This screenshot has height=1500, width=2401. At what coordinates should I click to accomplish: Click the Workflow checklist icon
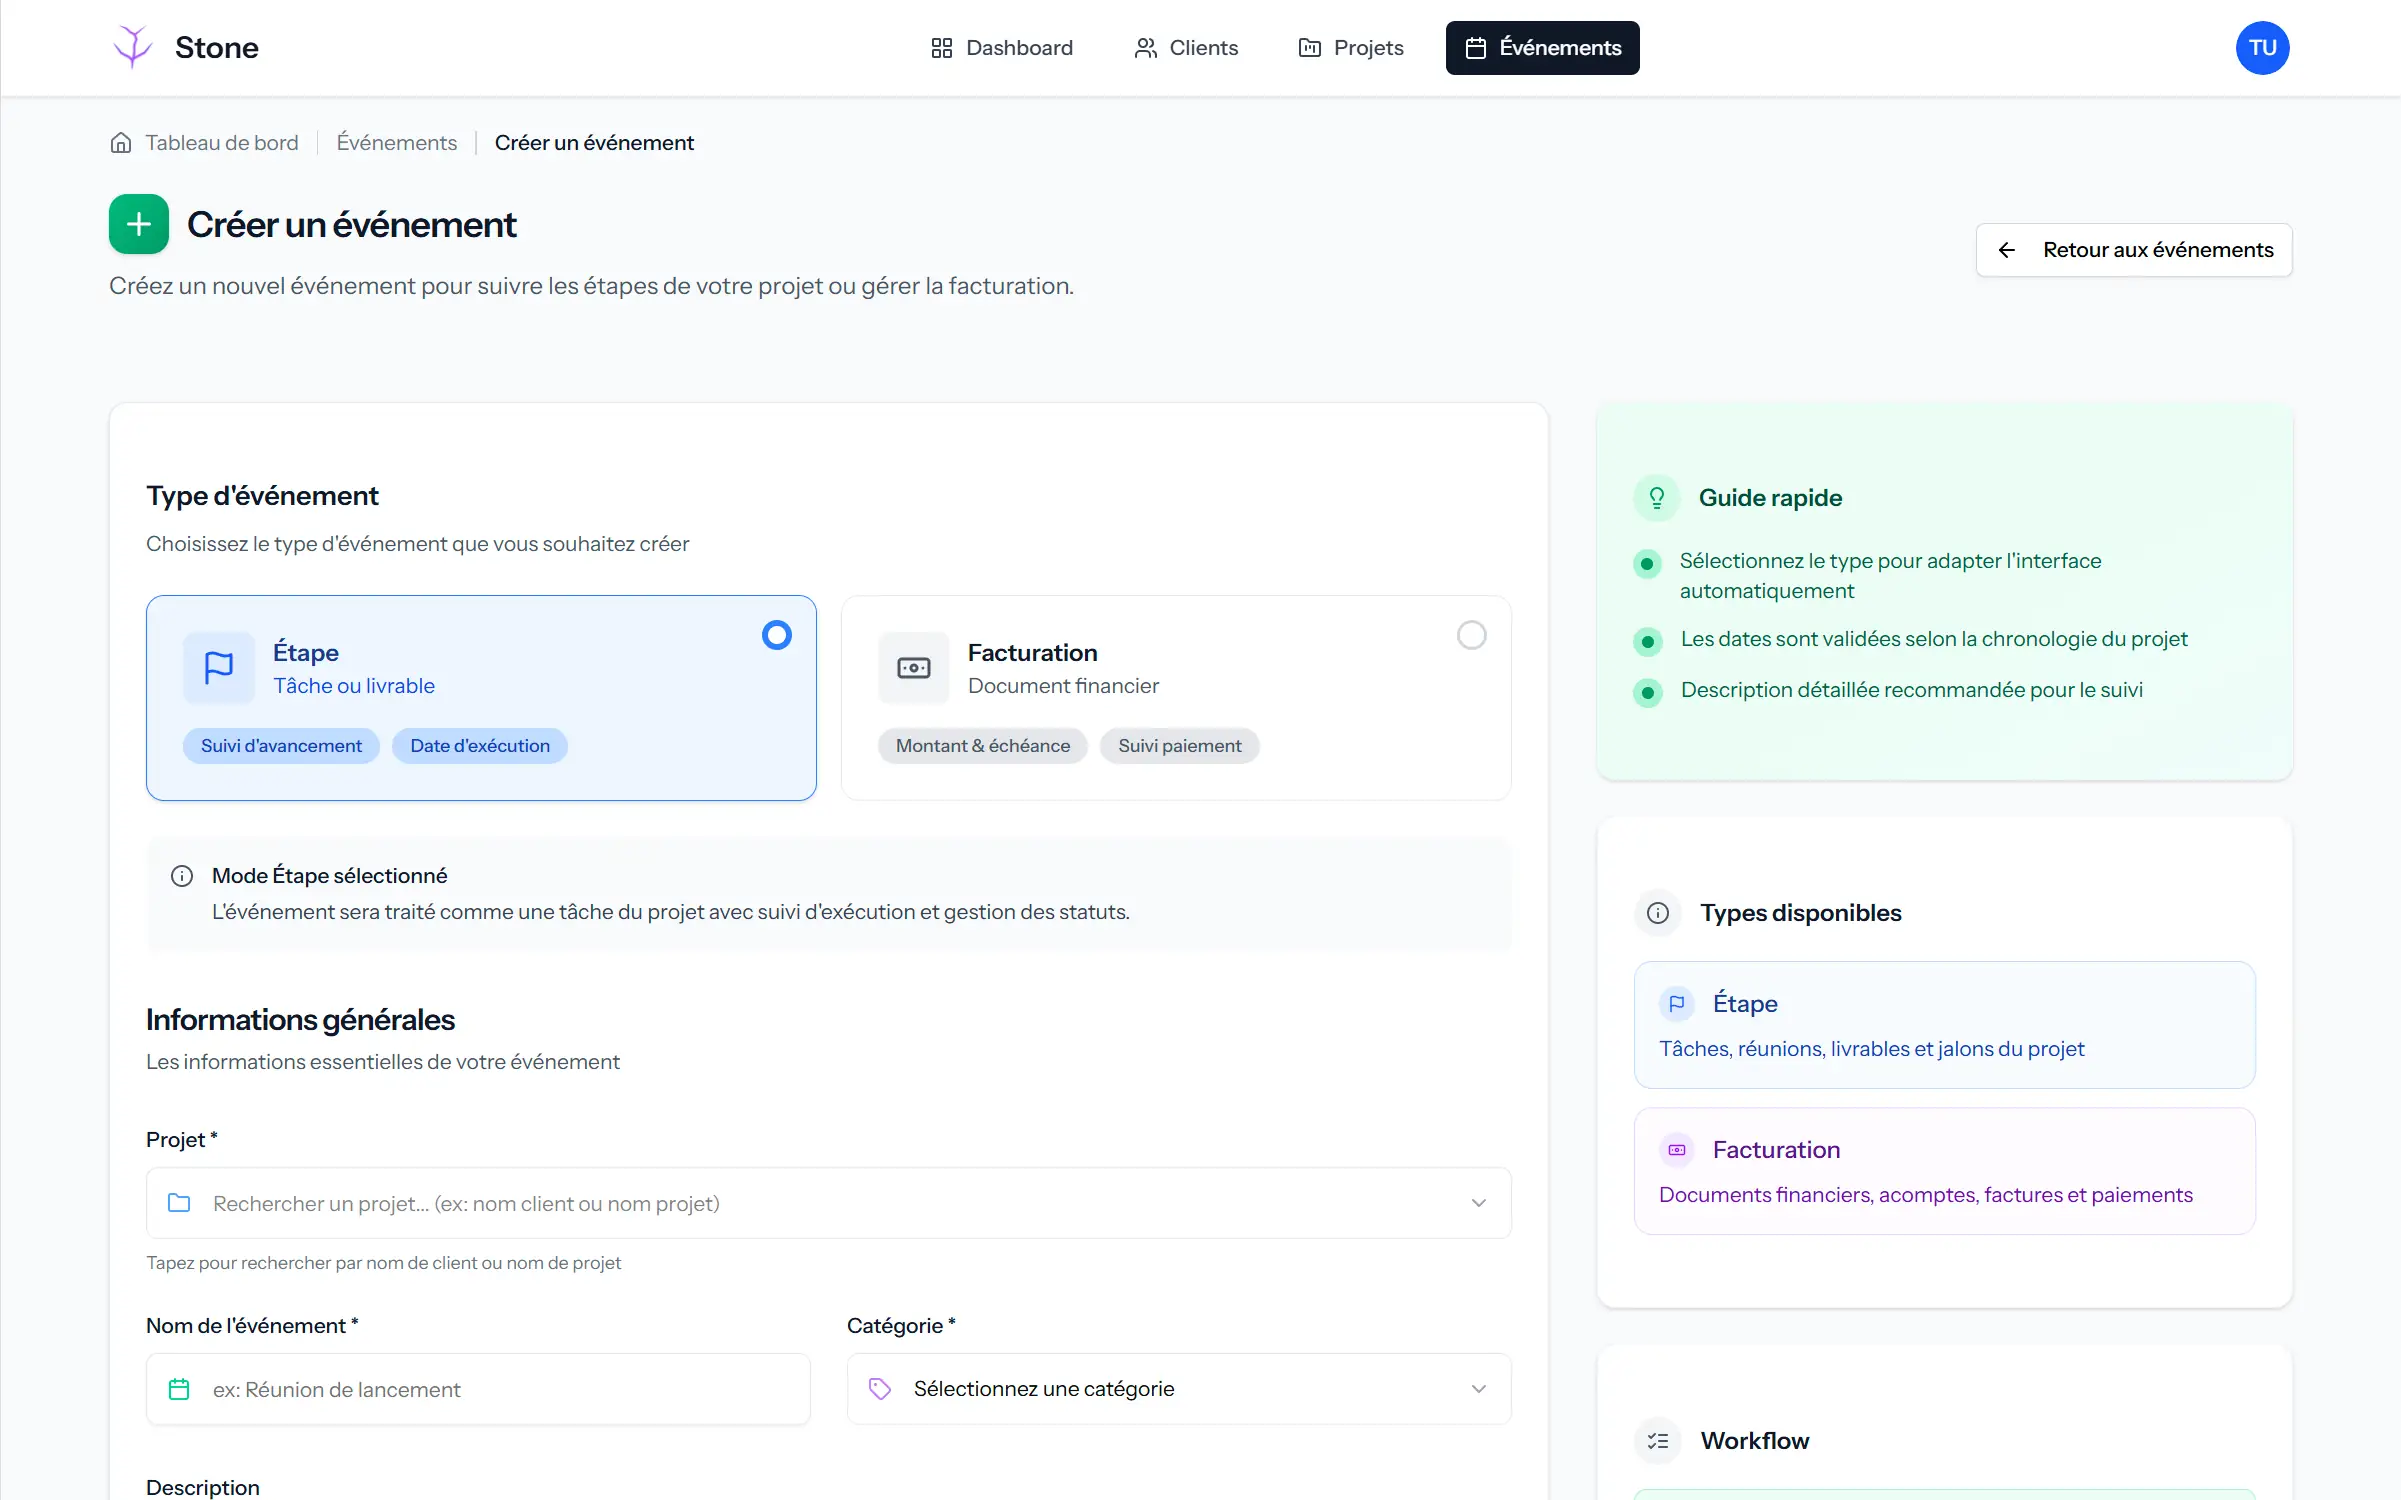click(x=1657, y=1440)
